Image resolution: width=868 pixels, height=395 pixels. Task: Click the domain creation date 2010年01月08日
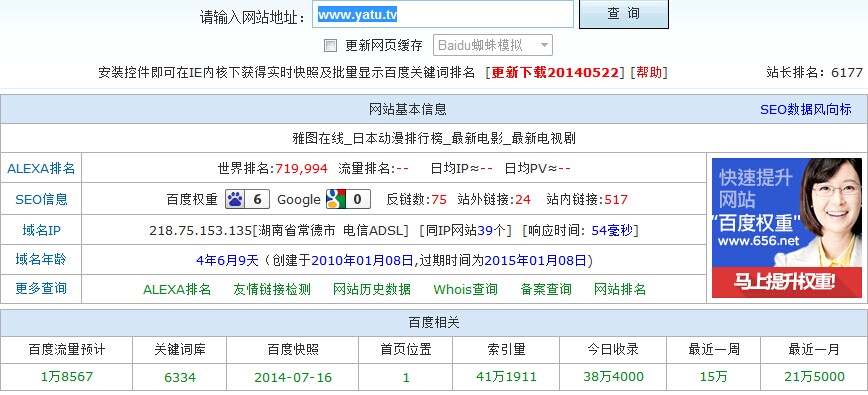(x=363, y=261)
